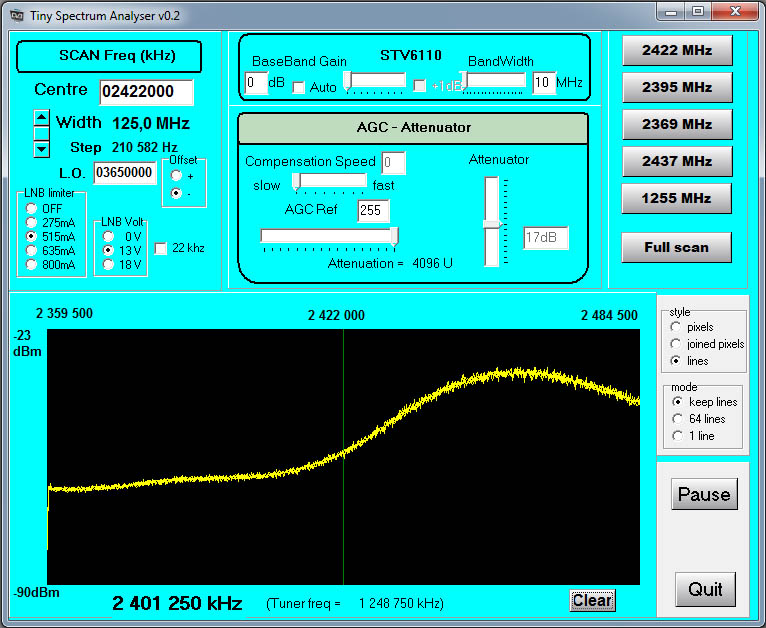Click the vertical Attenuator slider

(x=491, y=224)
